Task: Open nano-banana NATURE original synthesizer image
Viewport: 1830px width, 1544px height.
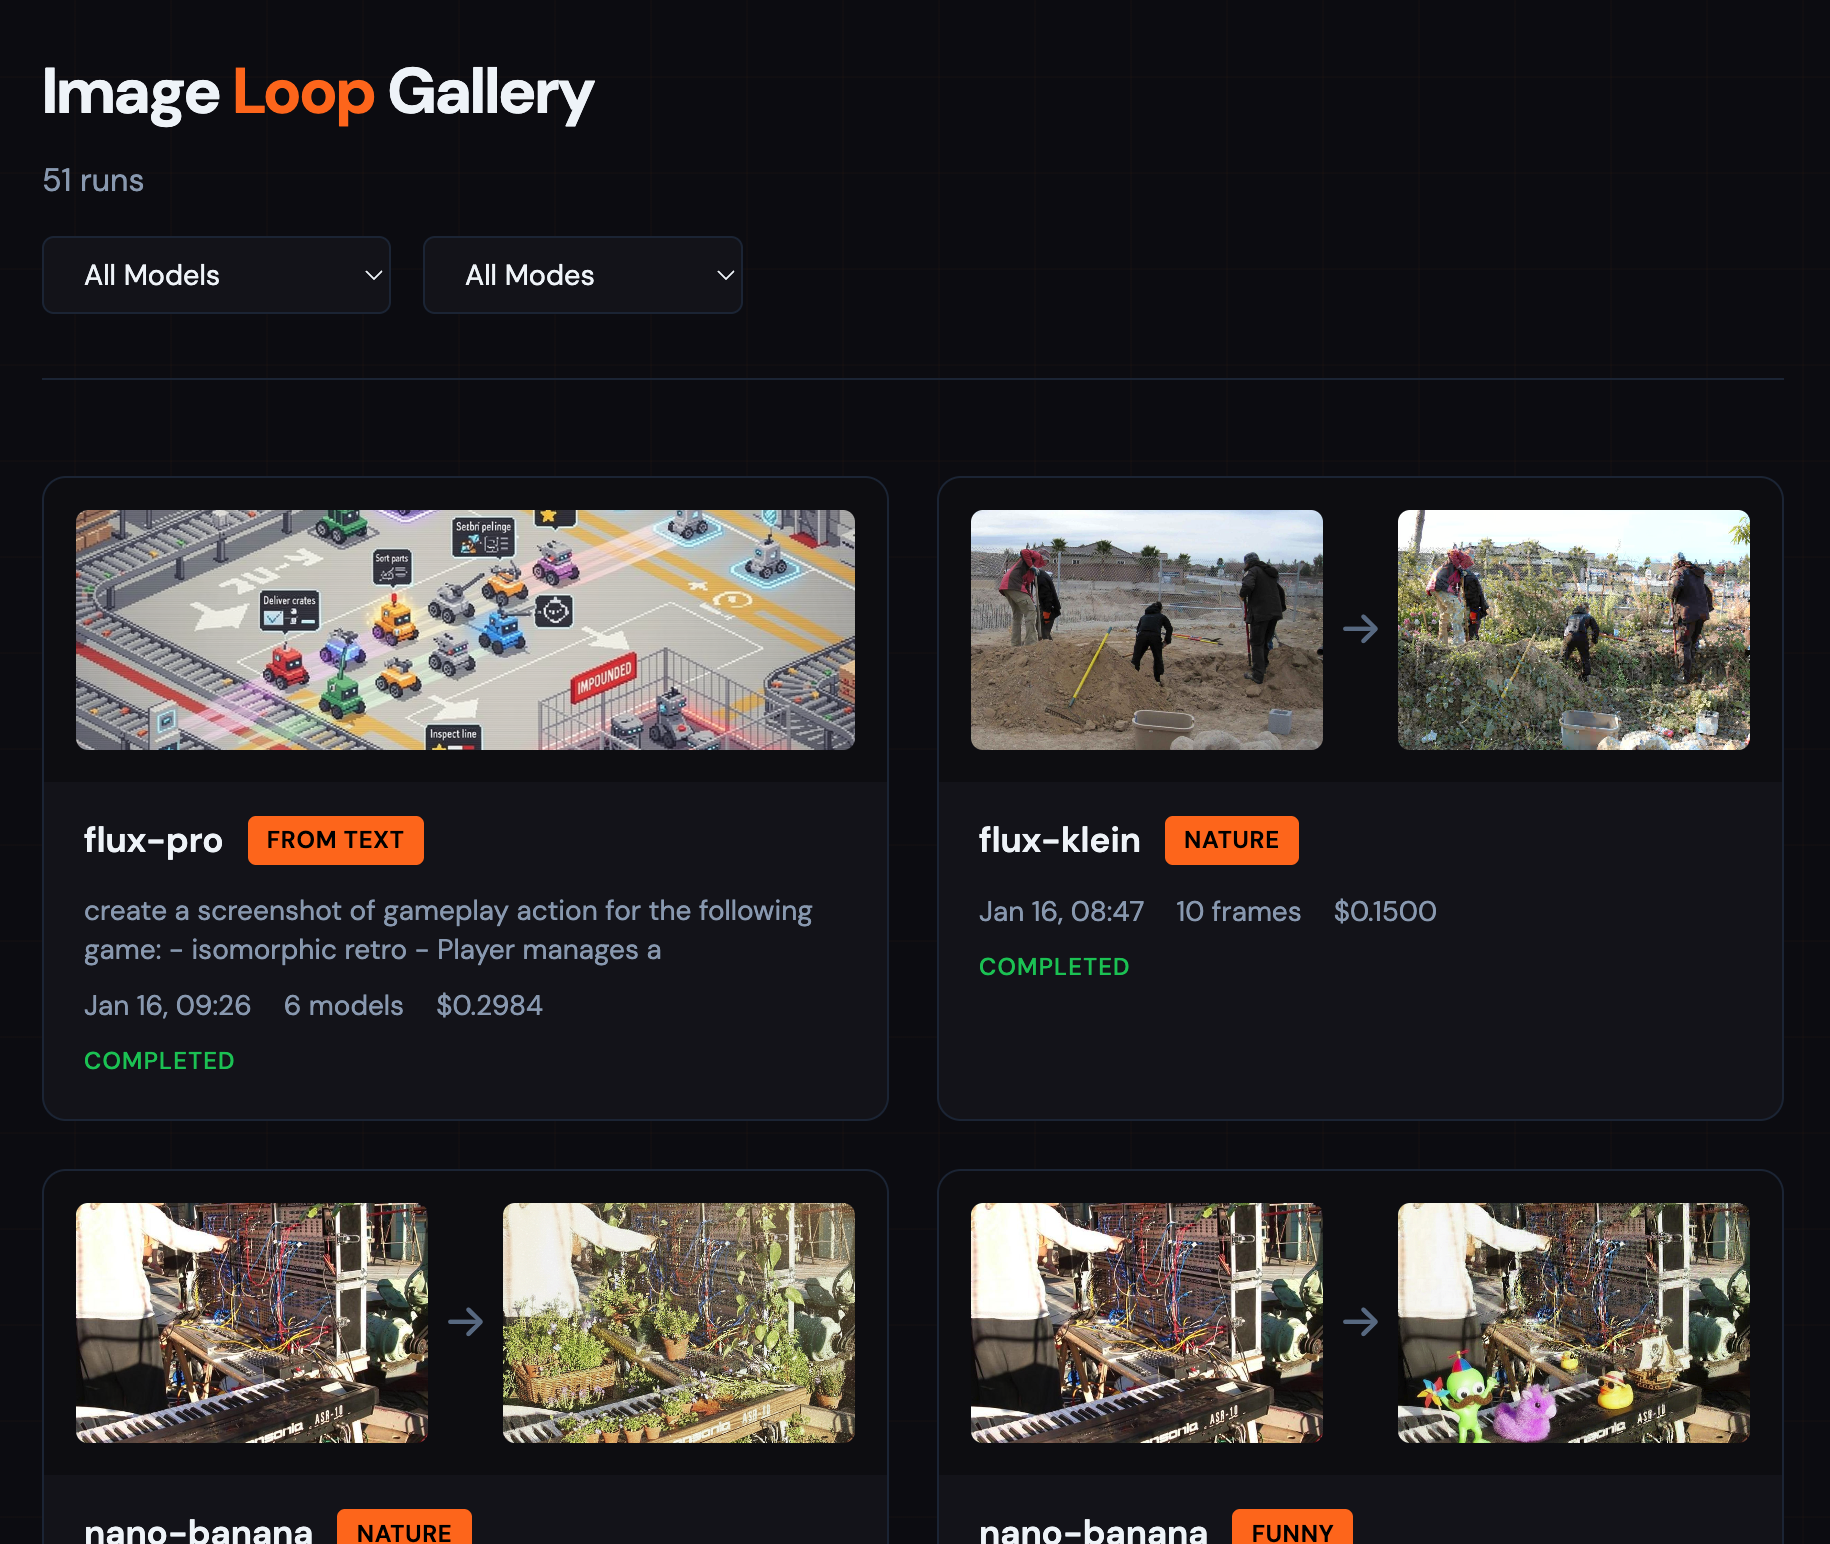Action: 252,1322
